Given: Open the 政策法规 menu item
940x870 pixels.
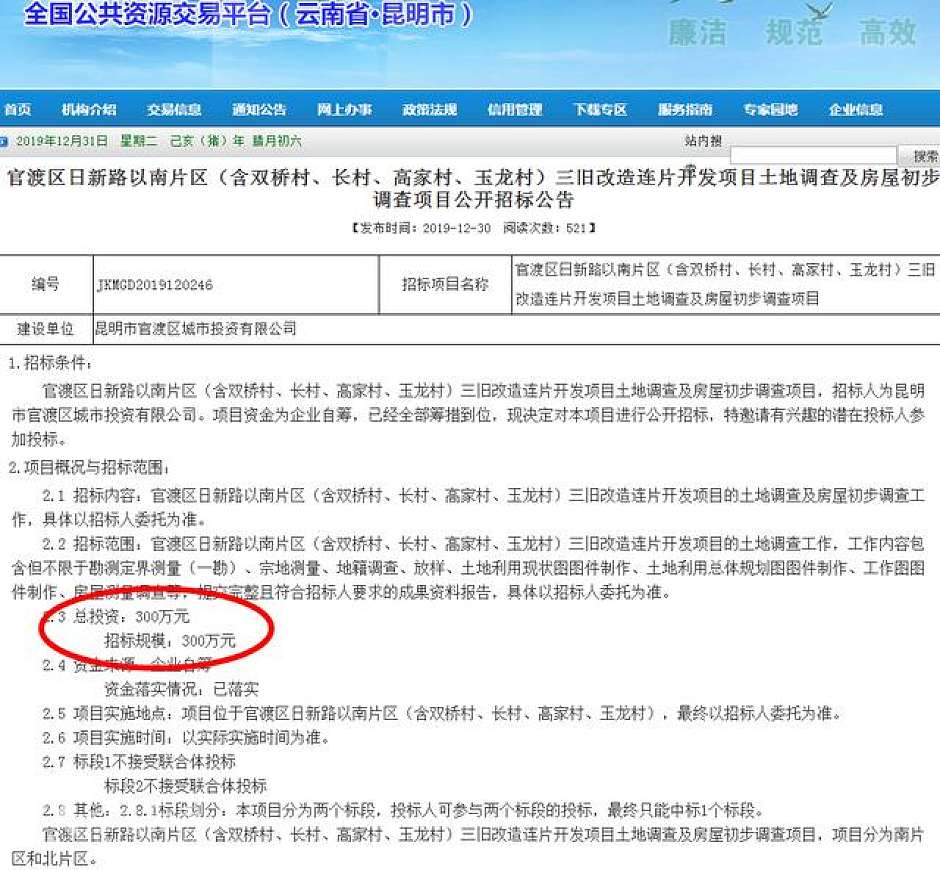Looking at the screenshot, I should (x=429, y=110).
